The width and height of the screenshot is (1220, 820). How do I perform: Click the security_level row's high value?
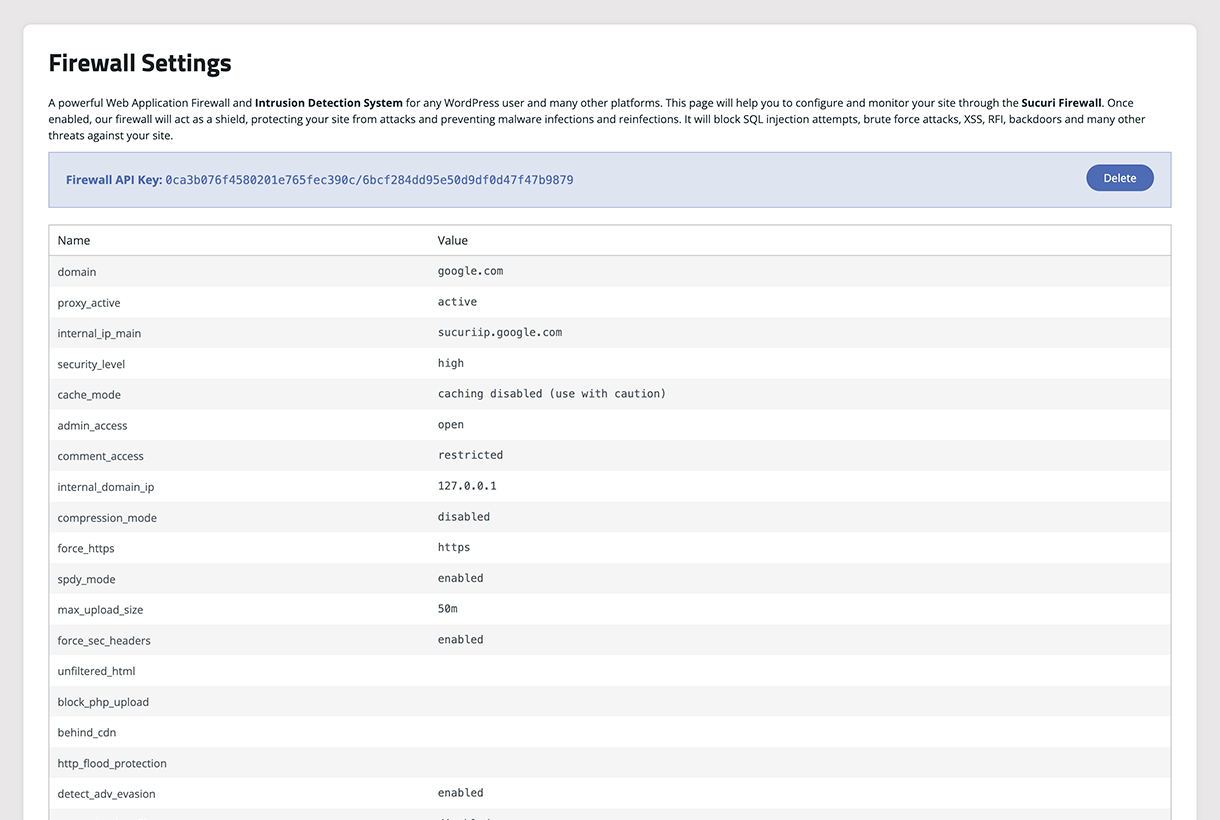(451, 363)
